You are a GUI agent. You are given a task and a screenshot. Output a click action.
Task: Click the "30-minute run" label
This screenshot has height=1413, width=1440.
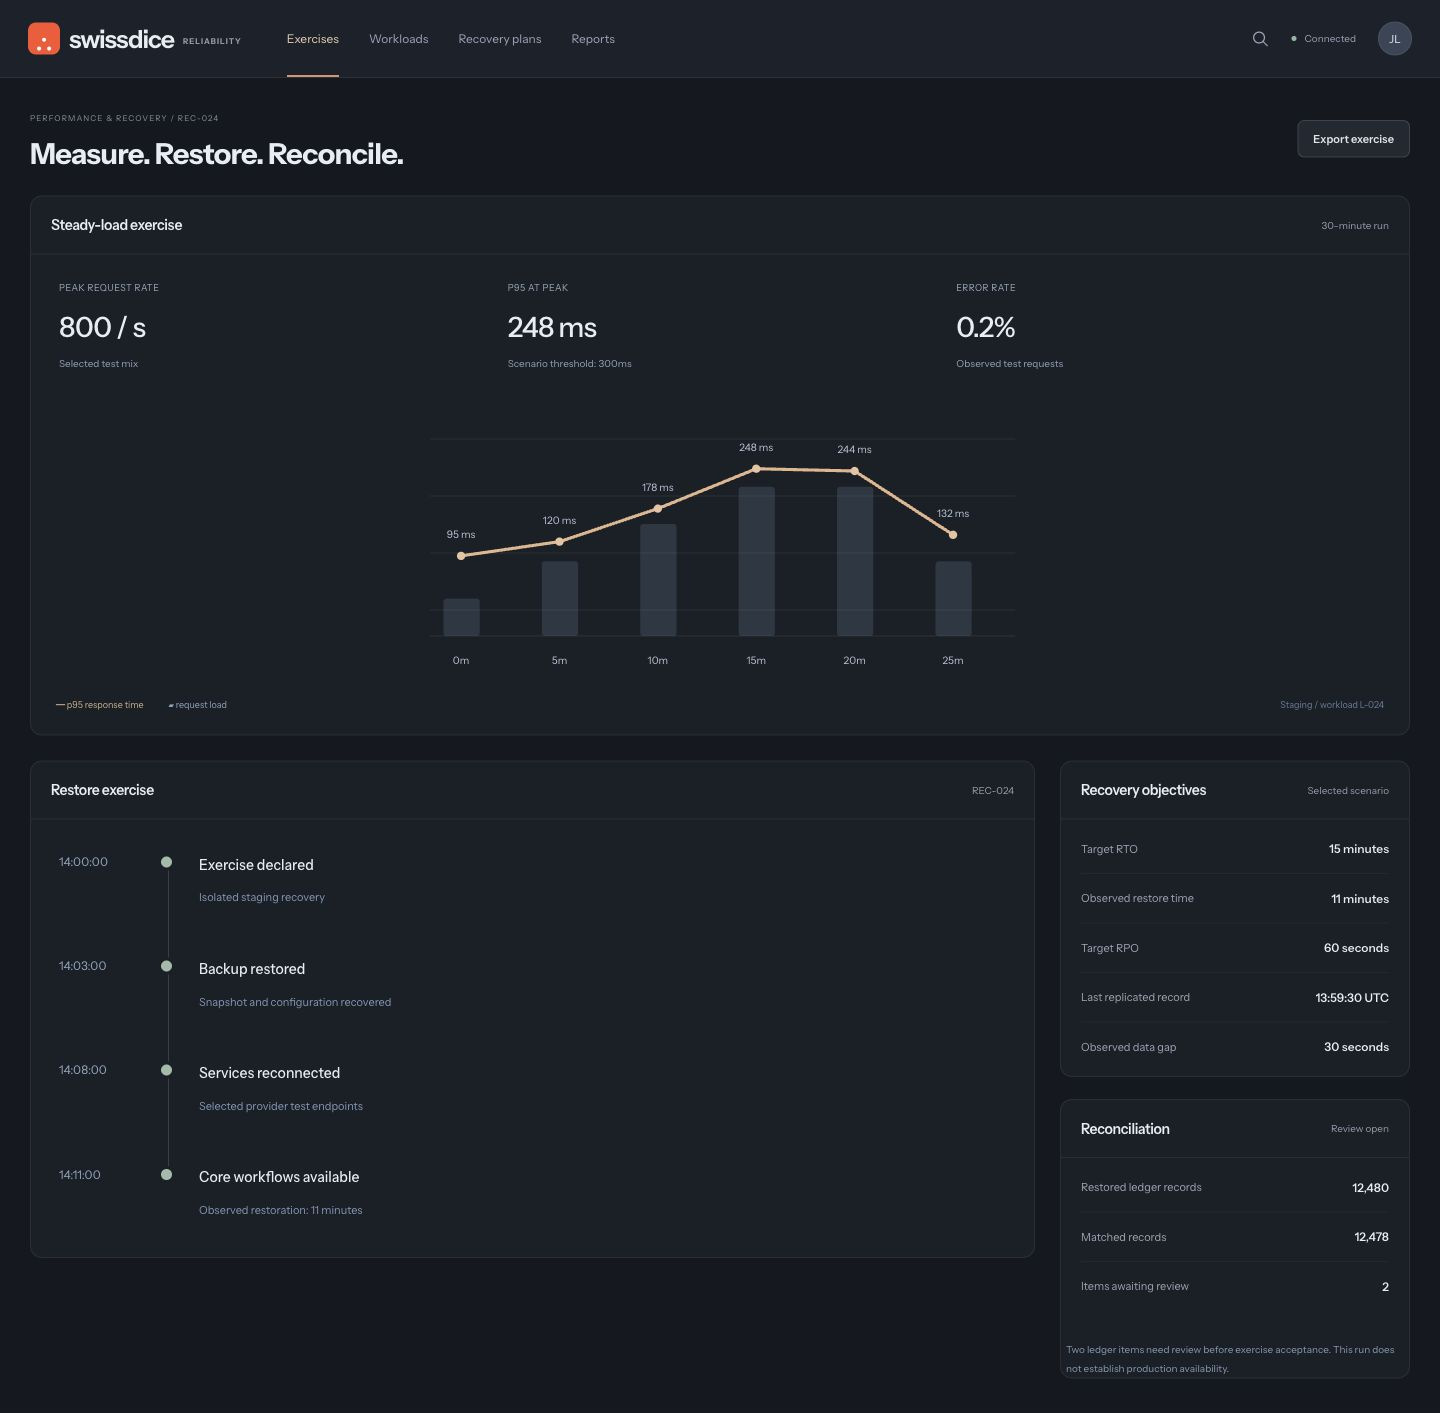tap(1355, 226)
